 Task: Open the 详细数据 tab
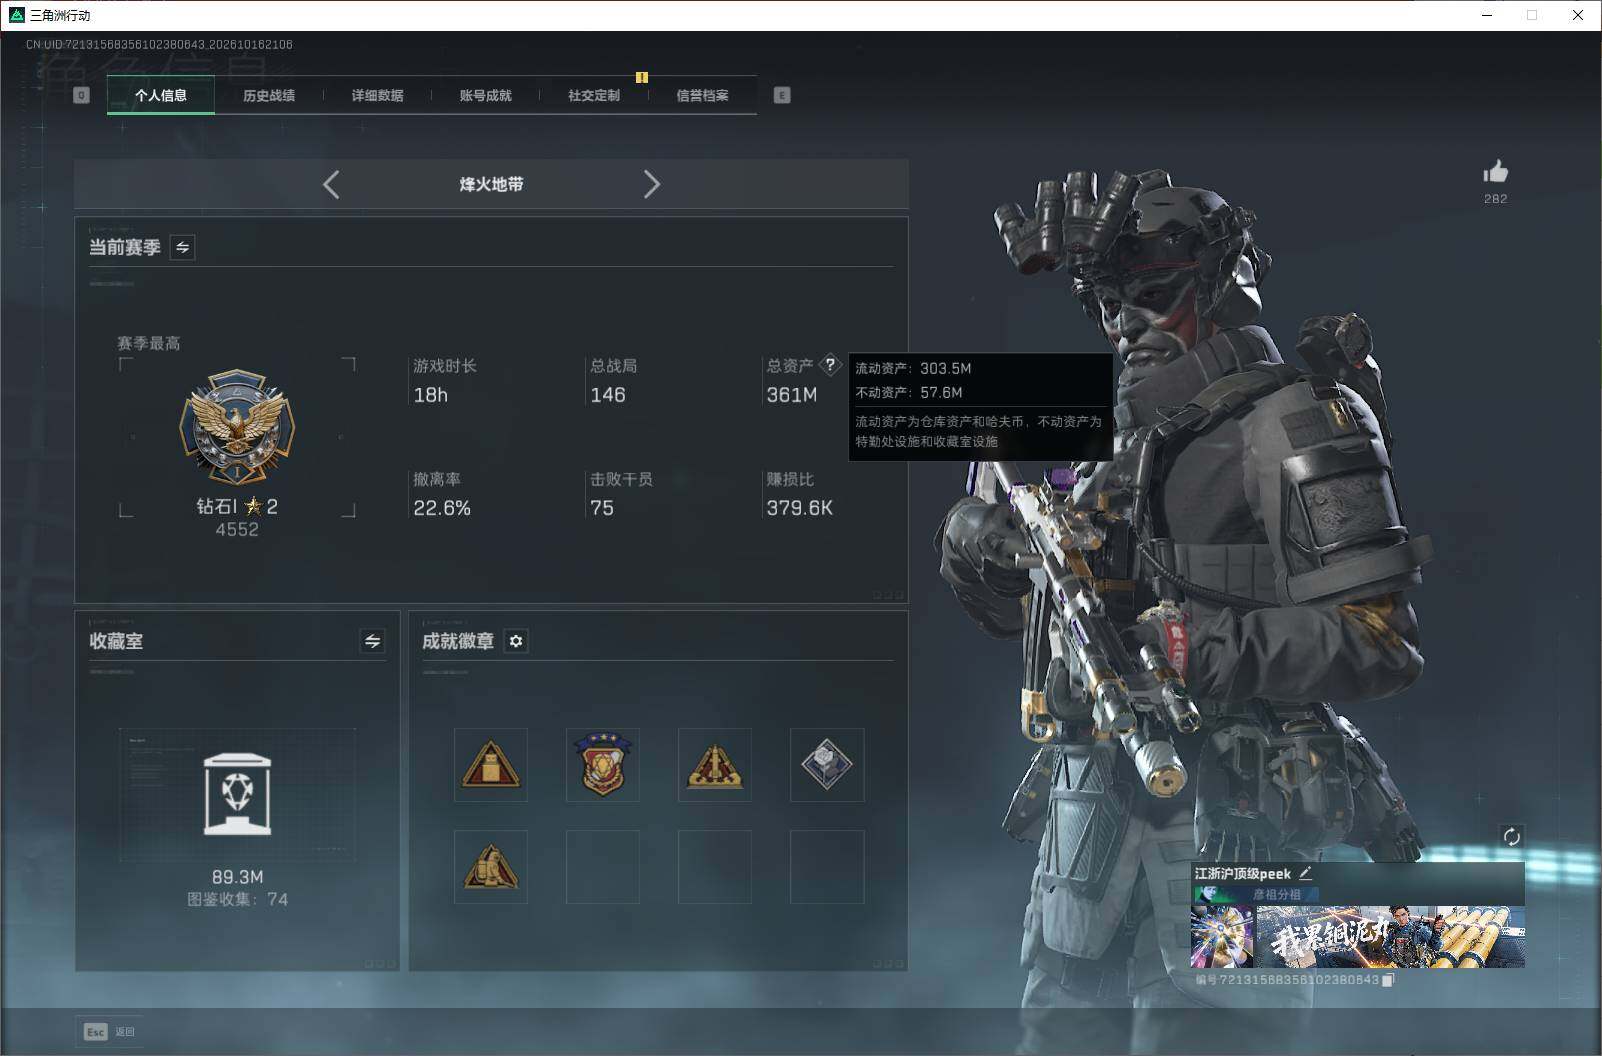click(x=377, y=95)
